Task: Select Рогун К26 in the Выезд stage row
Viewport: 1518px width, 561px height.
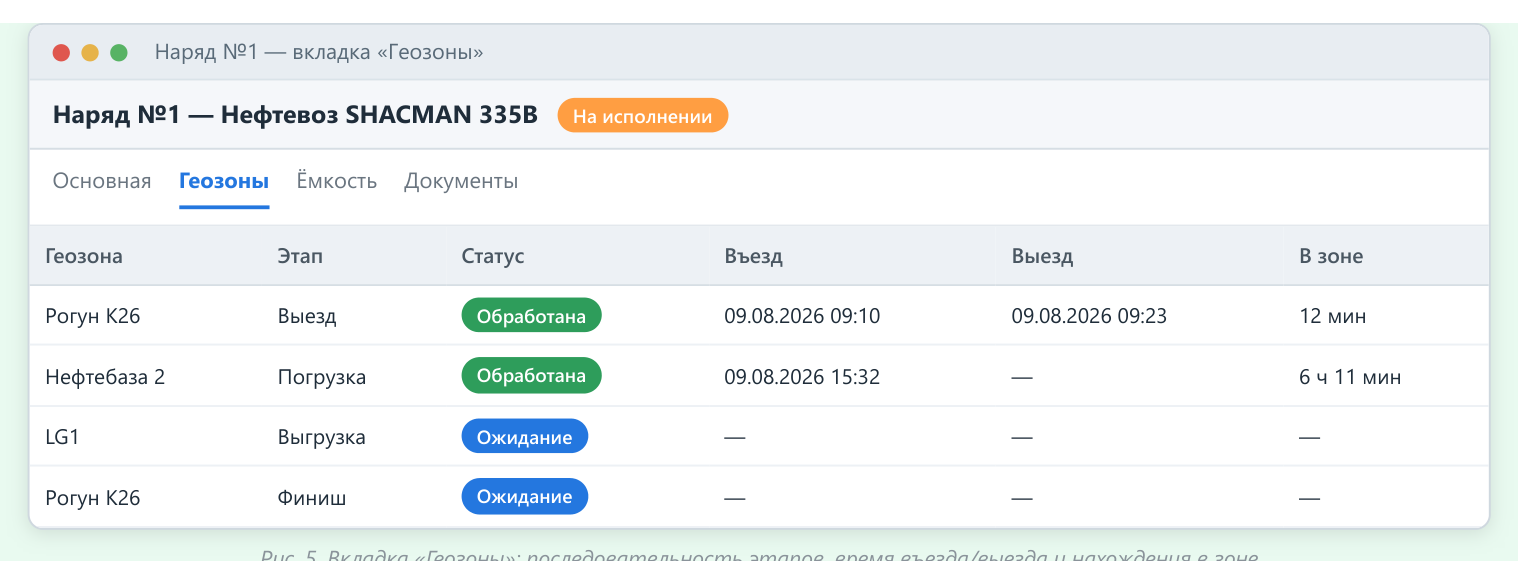Action: pyautogui.click(x=93, y=316)
